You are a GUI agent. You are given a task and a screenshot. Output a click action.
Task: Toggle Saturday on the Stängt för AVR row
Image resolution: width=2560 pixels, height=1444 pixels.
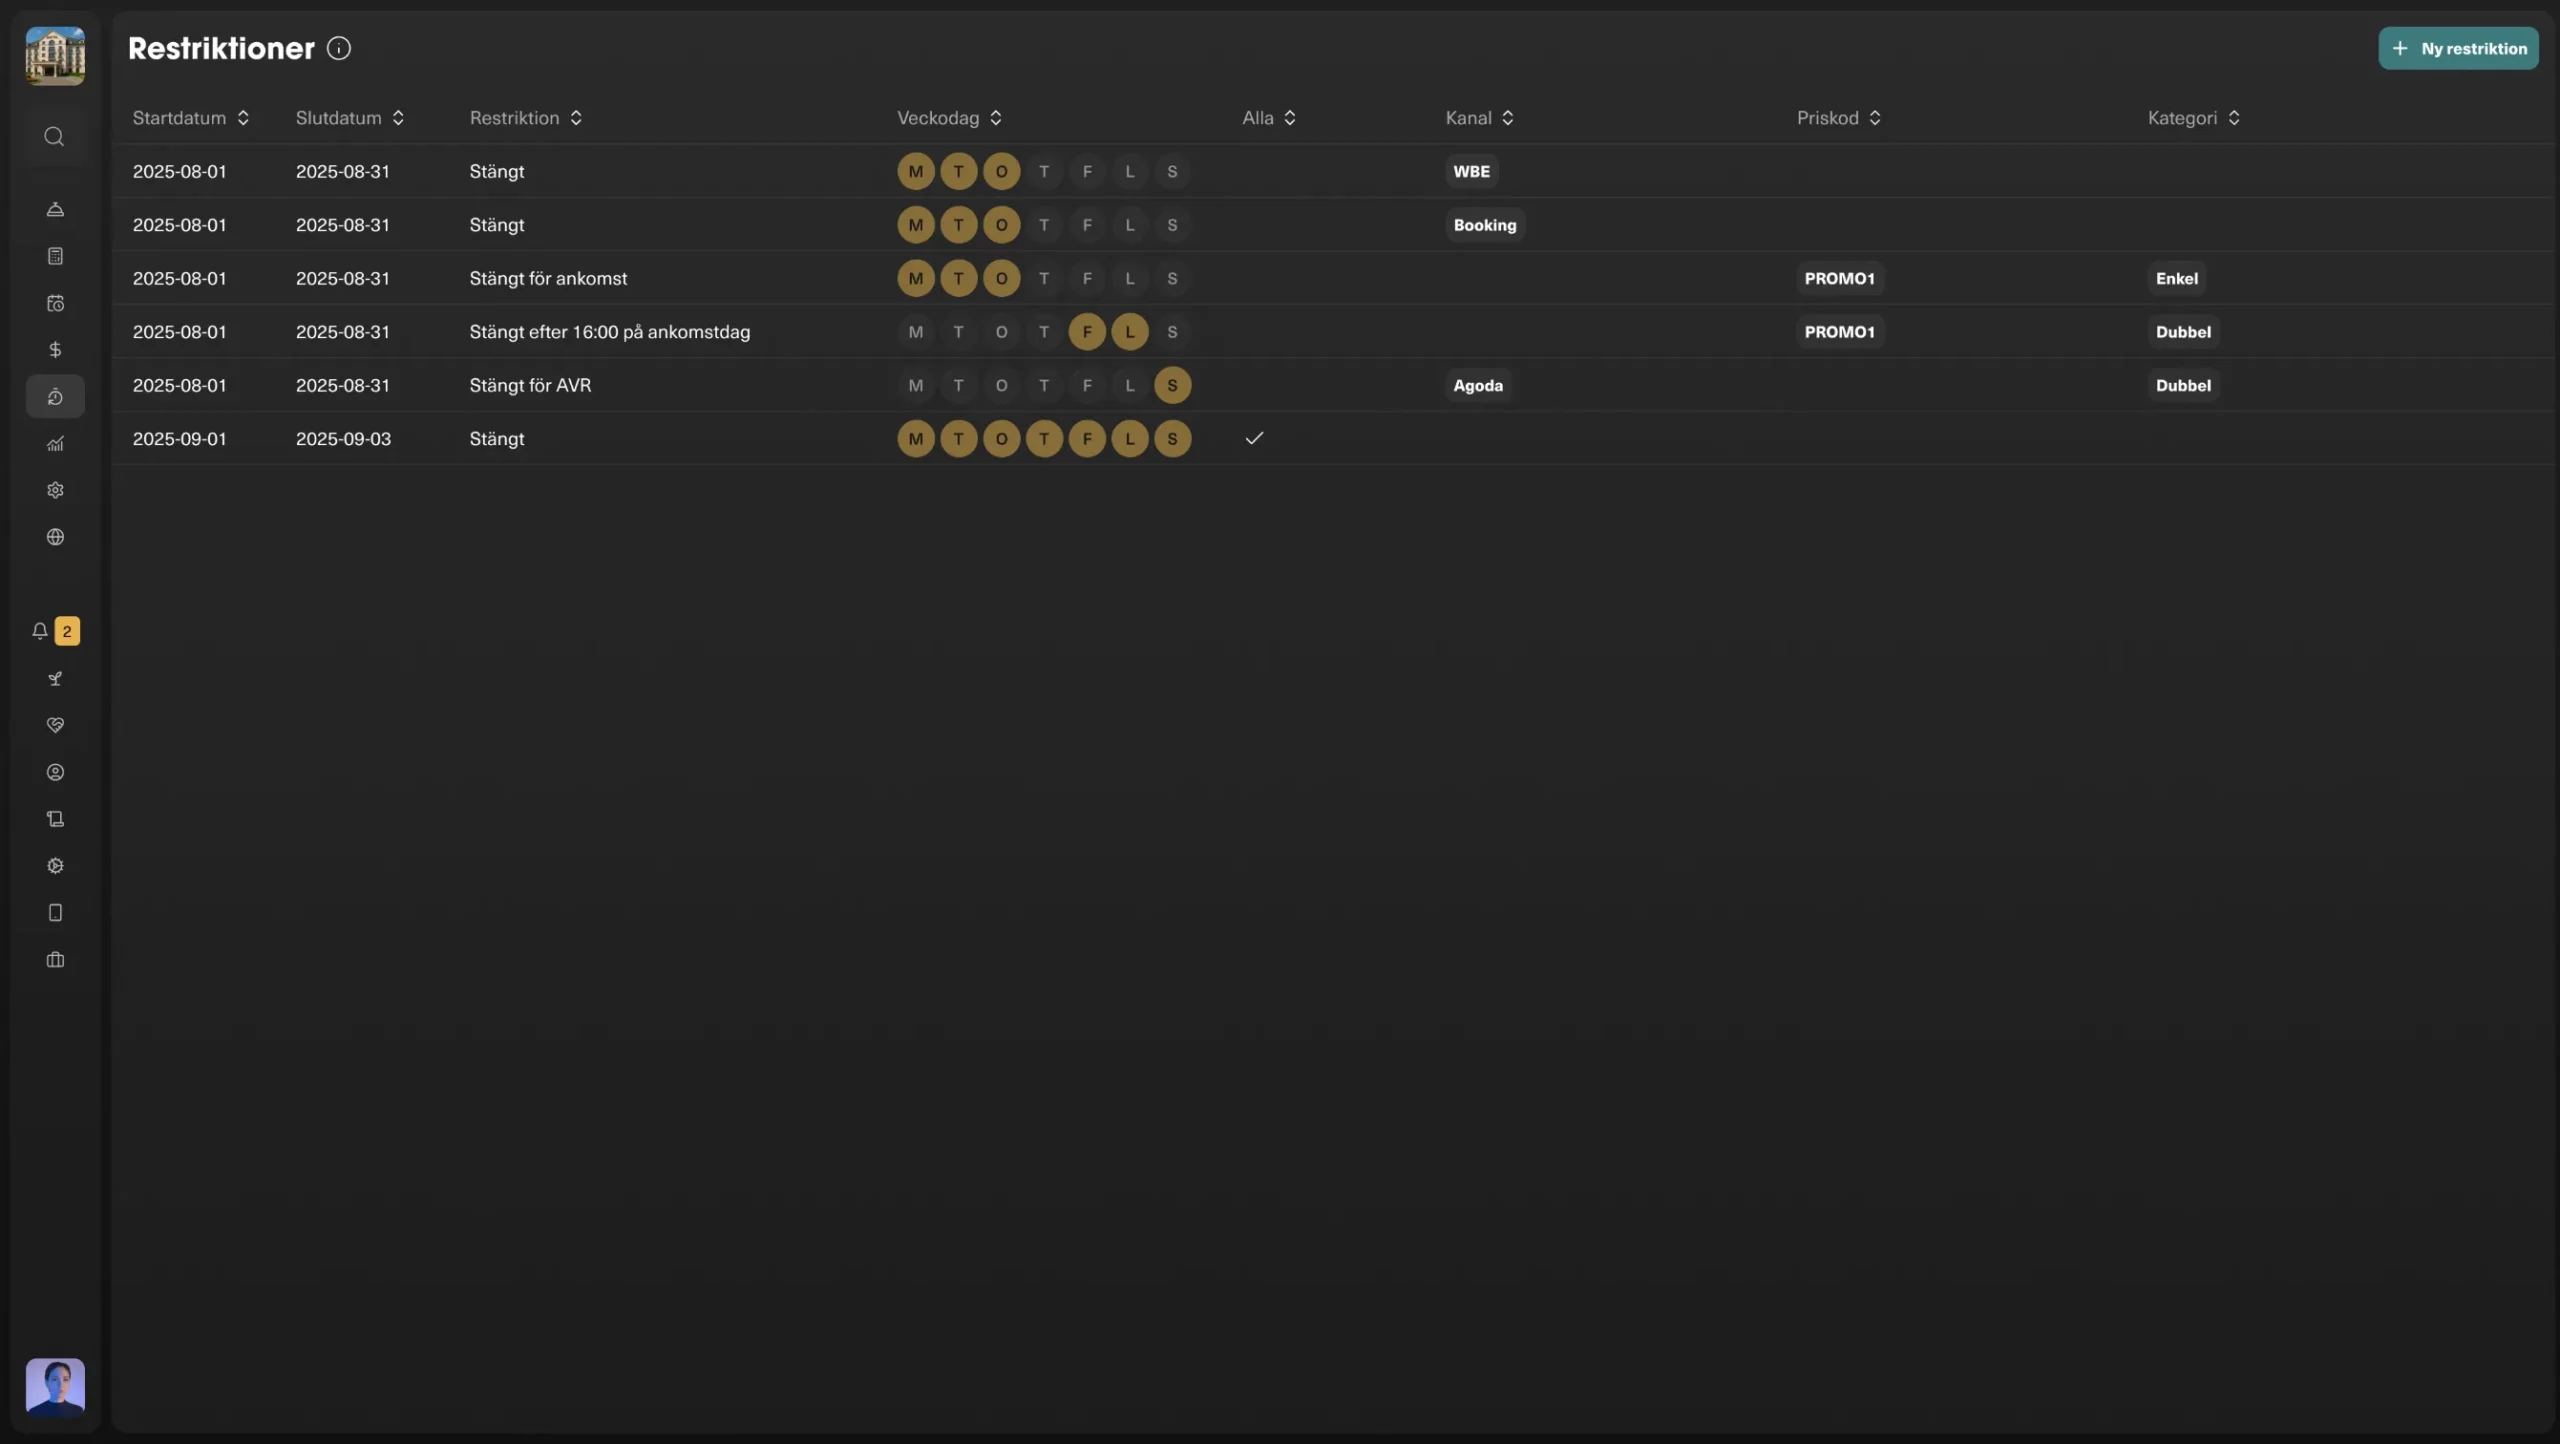click(x=1128, y=385)
